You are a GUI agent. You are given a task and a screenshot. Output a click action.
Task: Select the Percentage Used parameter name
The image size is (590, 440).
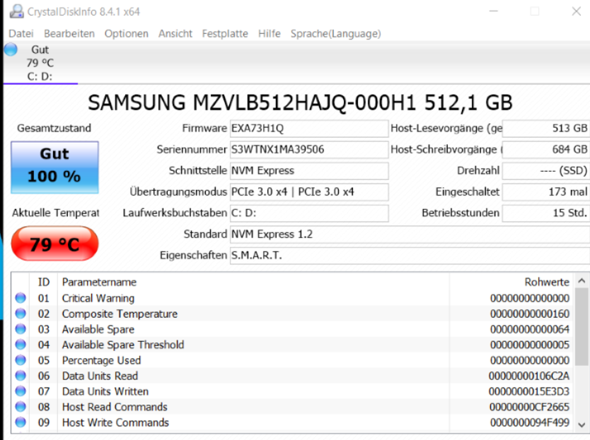[x=101, y=360]
